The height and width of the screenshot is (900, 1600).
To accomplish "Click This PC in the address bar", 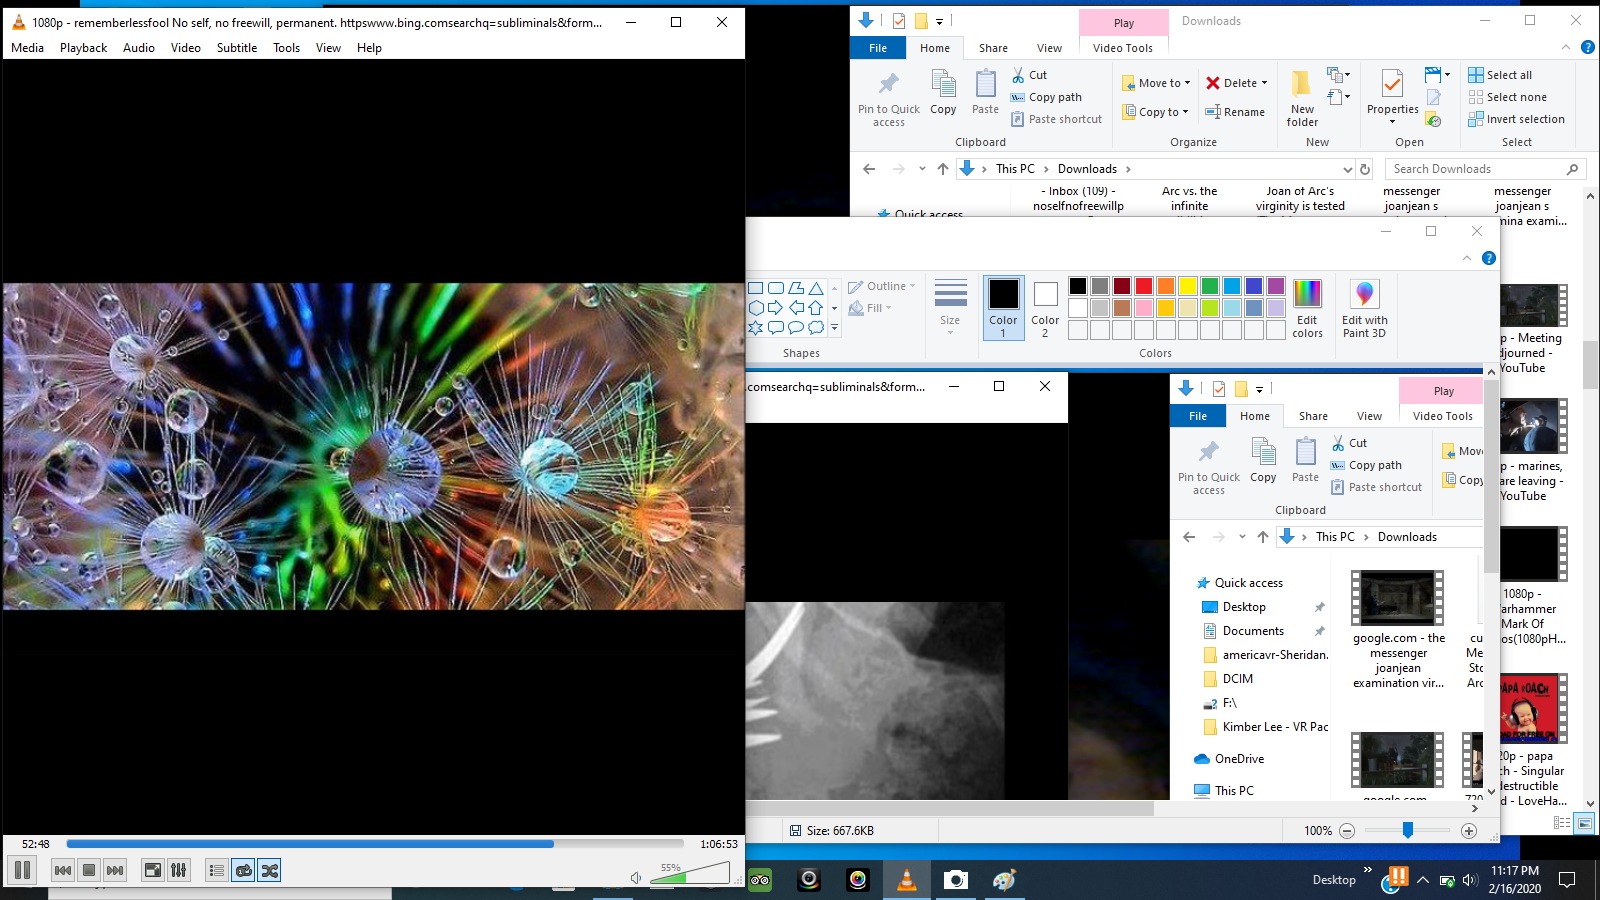I will (1015, 169).
